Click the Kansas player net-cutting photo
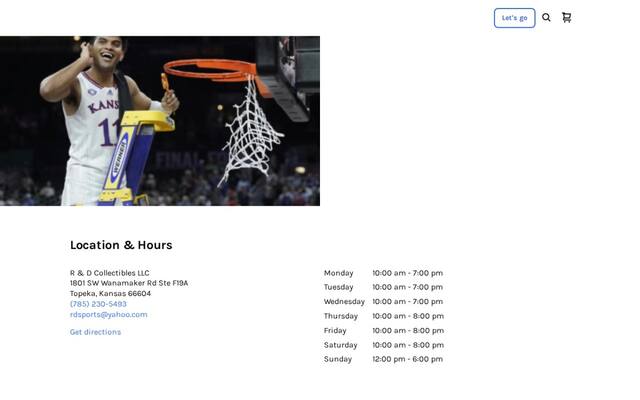 click(160, 121)
